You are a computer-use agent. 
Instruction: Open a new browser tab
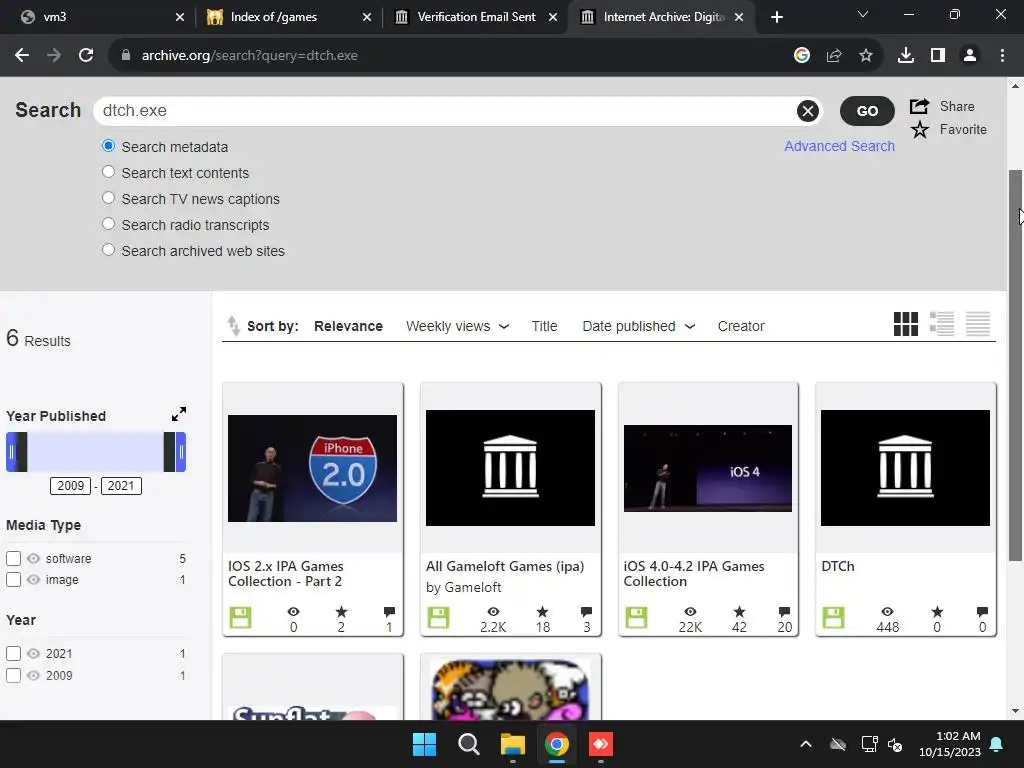click(776, 17)
